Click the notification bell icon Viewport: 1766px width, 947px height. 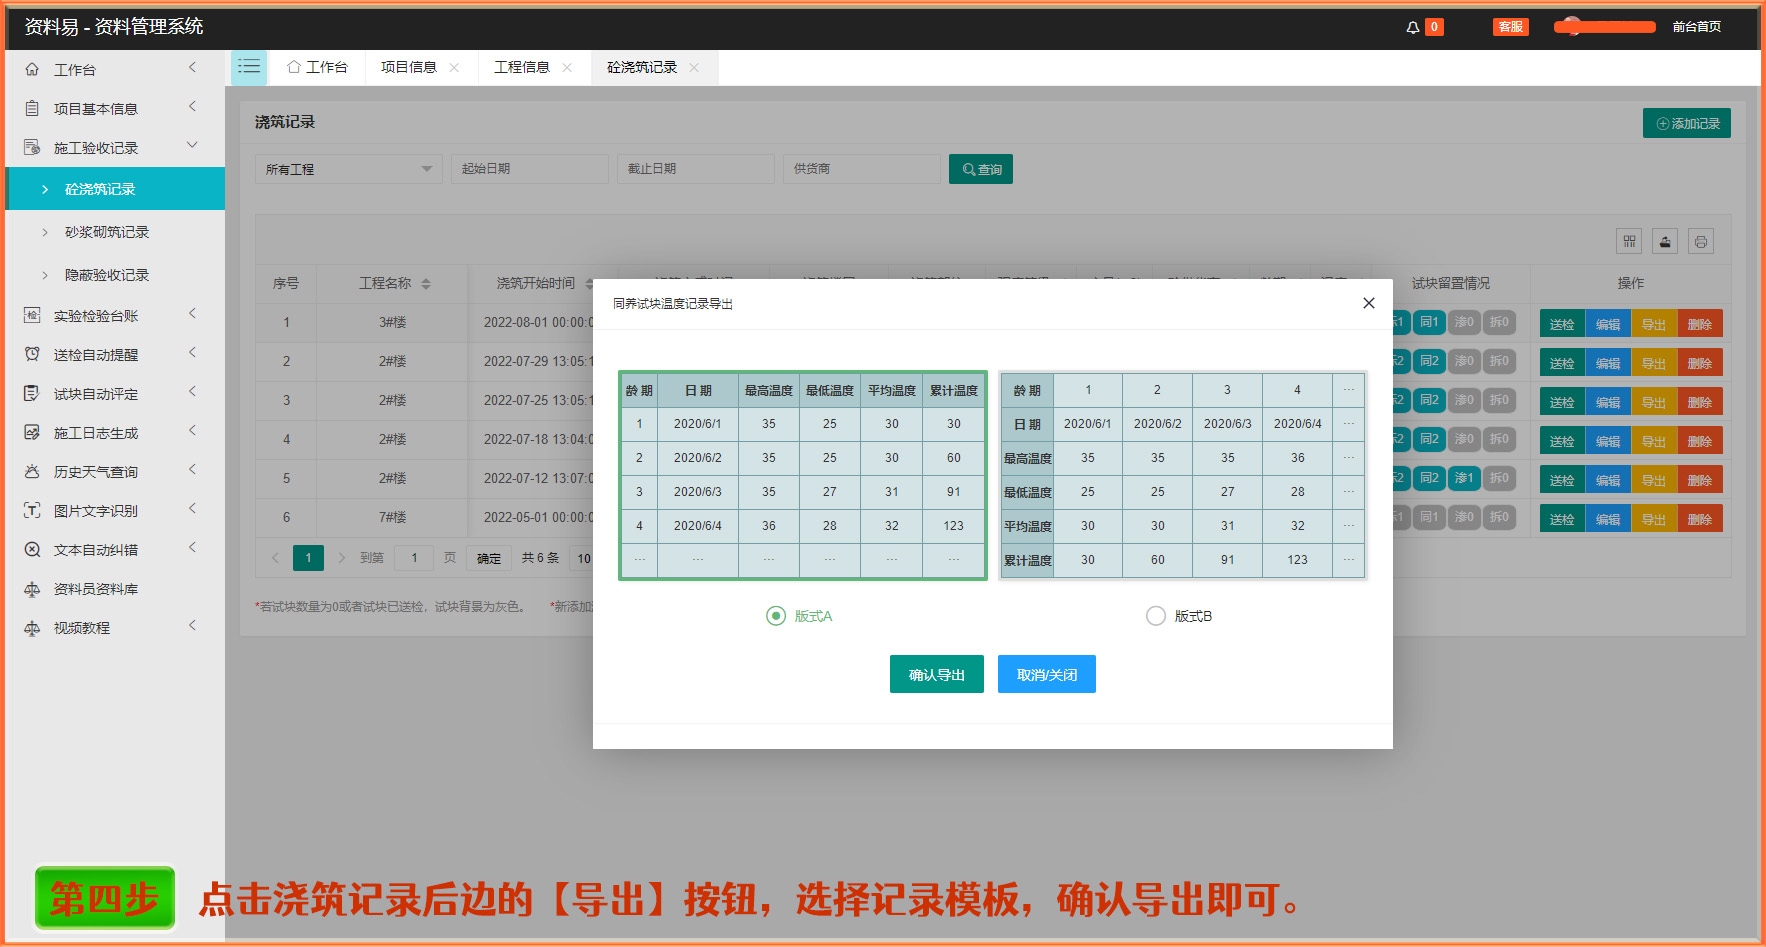[x=1412, y=27]
